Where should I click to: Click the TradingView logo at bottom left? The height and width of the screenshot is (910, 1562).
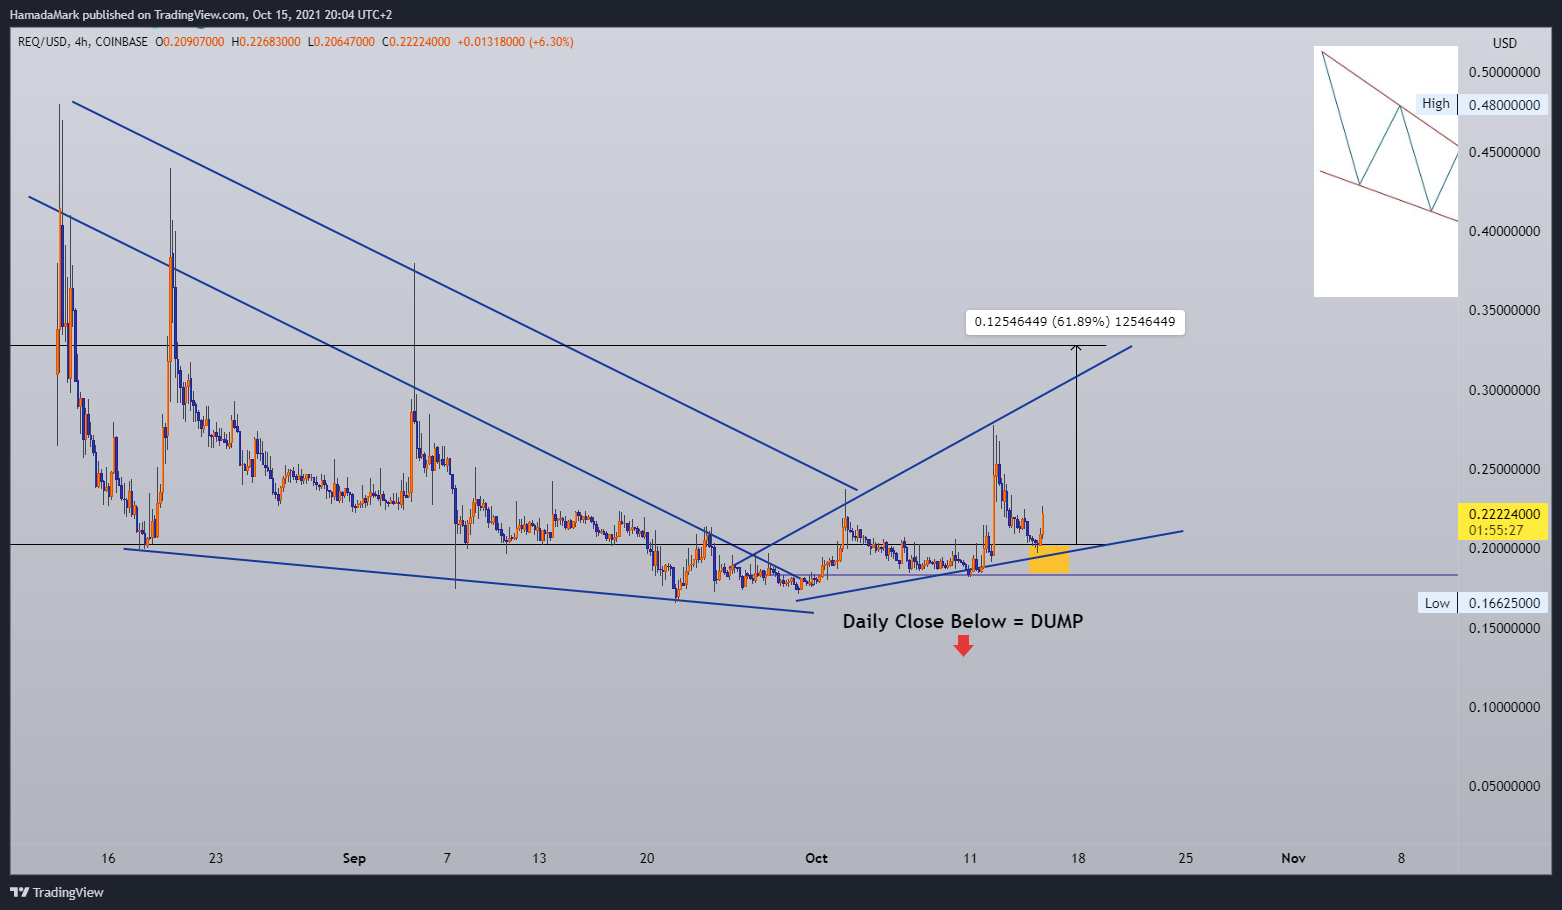(x=57, y=892)
